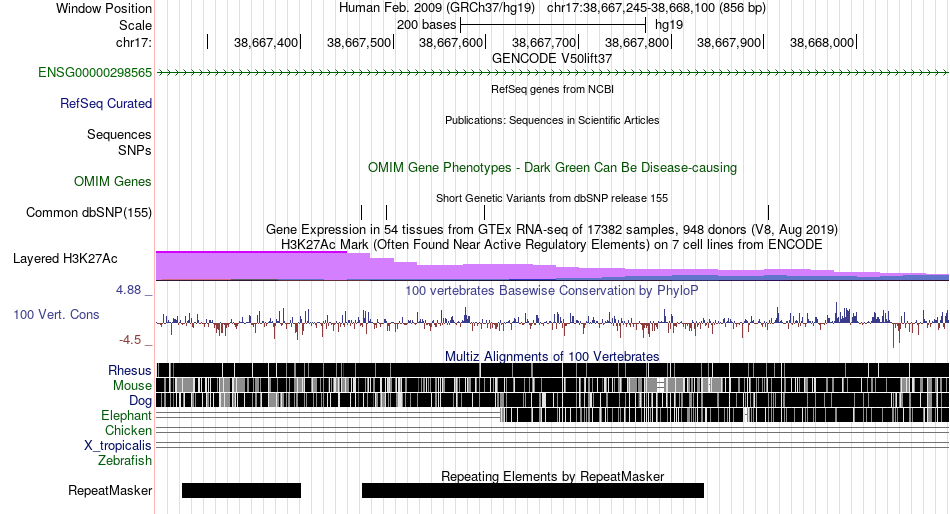Click the H3K27Ac Mark ENCODE track title

coord(552,245)
